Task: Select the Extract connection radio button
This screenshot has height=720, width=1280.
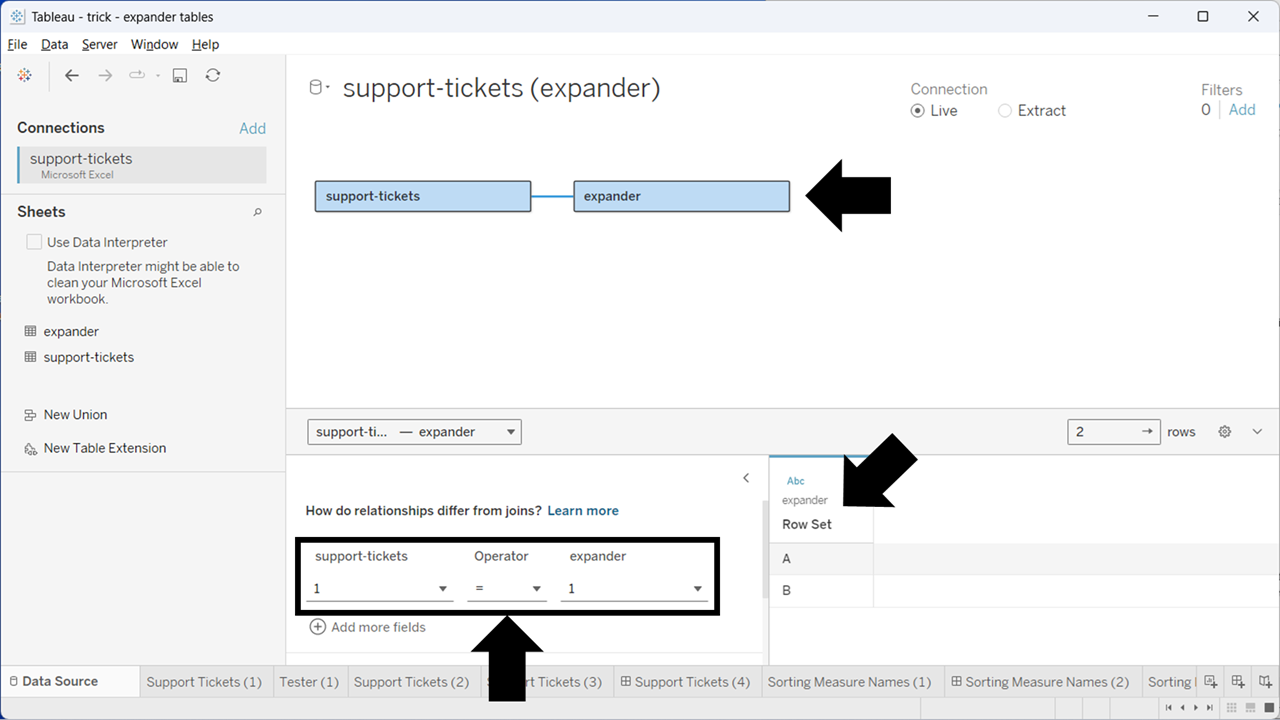Action: tap(1005, 111)
